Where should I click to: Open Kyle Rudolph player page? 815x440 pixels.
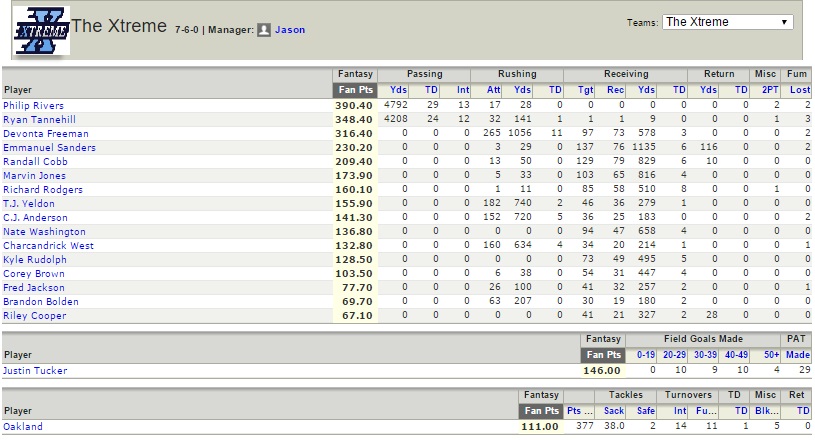[x=35, y=260]
